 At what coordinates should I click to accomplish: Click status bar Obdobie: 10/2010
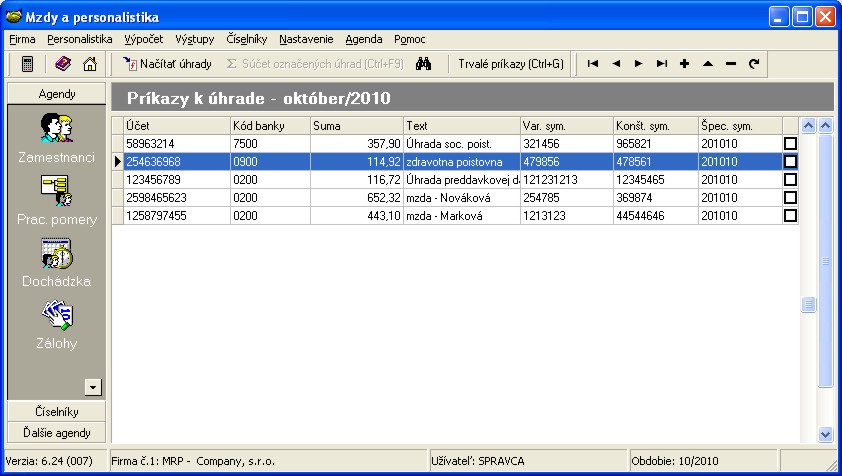(702, 461)
